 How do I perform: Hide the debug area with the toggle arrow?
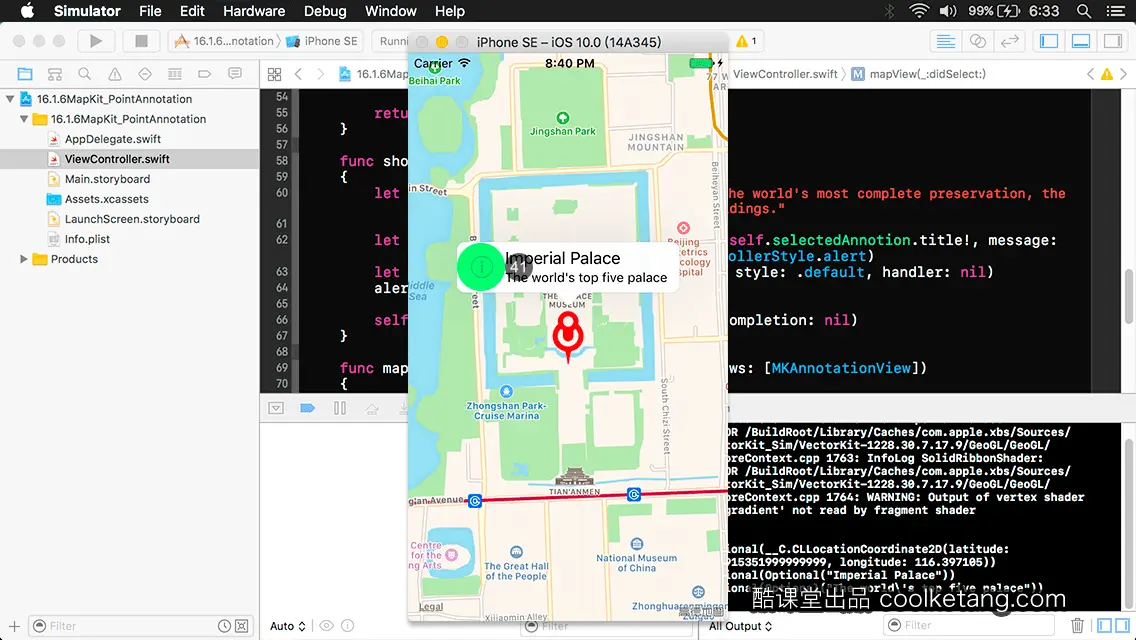coord(276,408)
